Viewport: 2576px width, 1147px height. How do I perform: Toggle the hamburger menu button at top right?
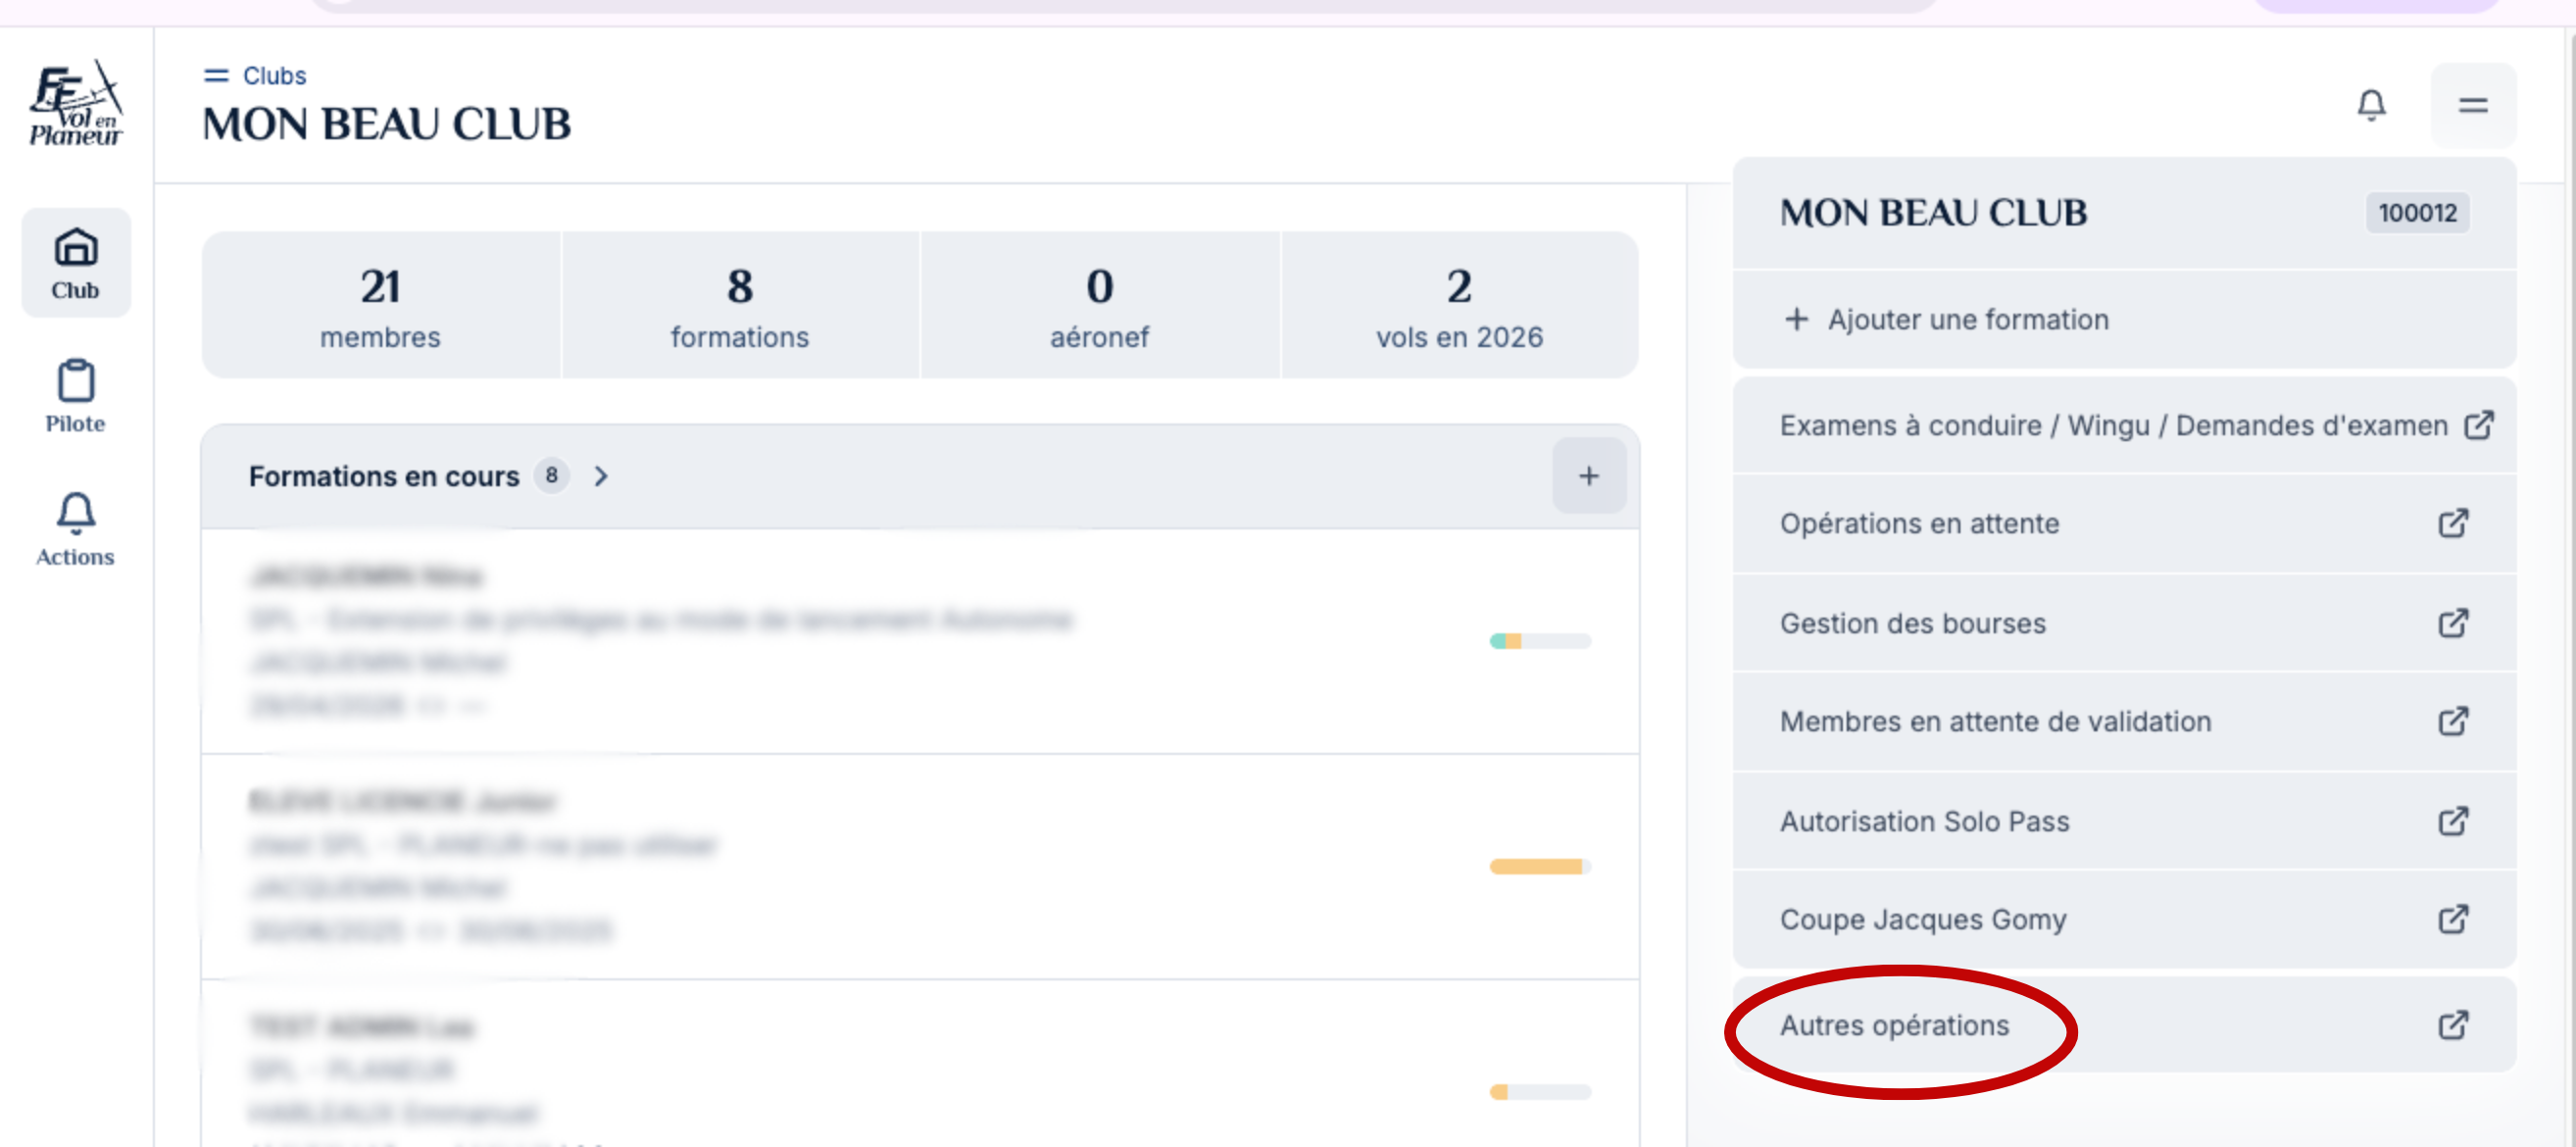click(2473, 105)
